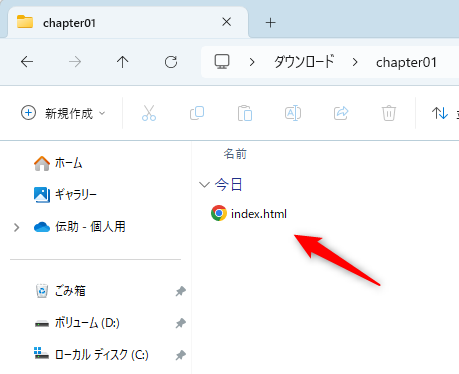Open ごみ箱 in the sidebar
The width and height of the screenshot is (459, 374).
click(61, 291)
